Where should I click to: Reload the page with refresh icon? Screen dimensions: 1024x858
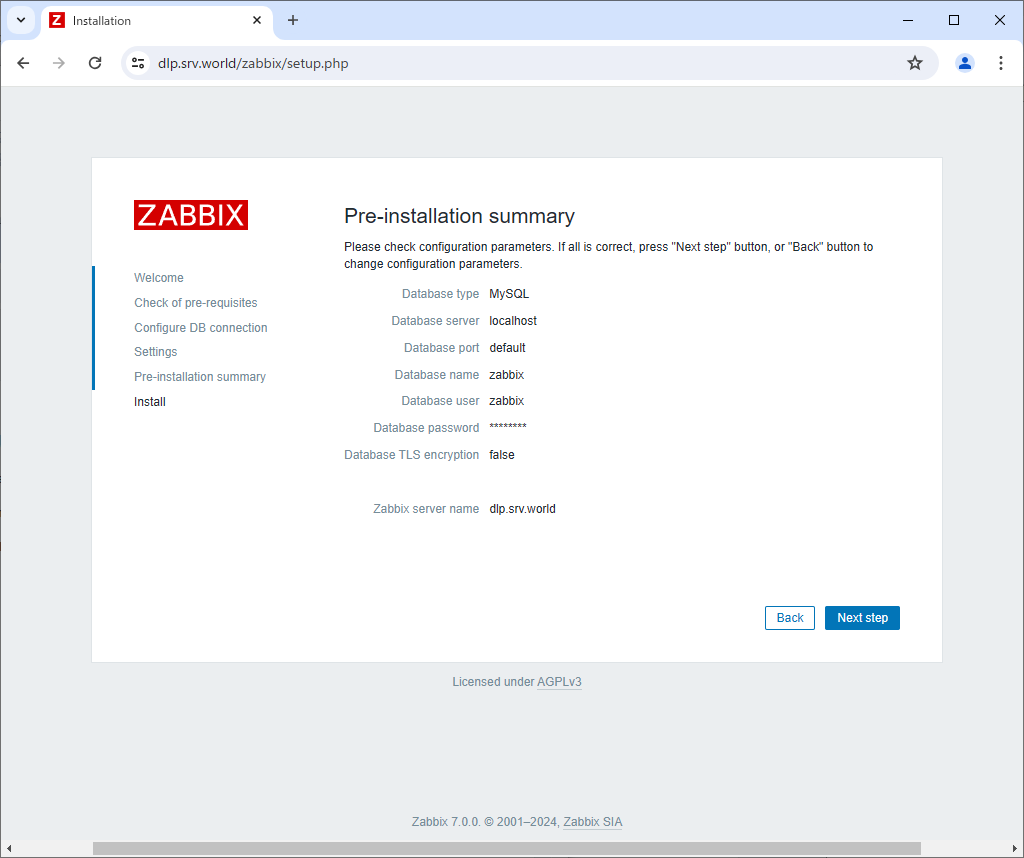click(x=95, y=63)
